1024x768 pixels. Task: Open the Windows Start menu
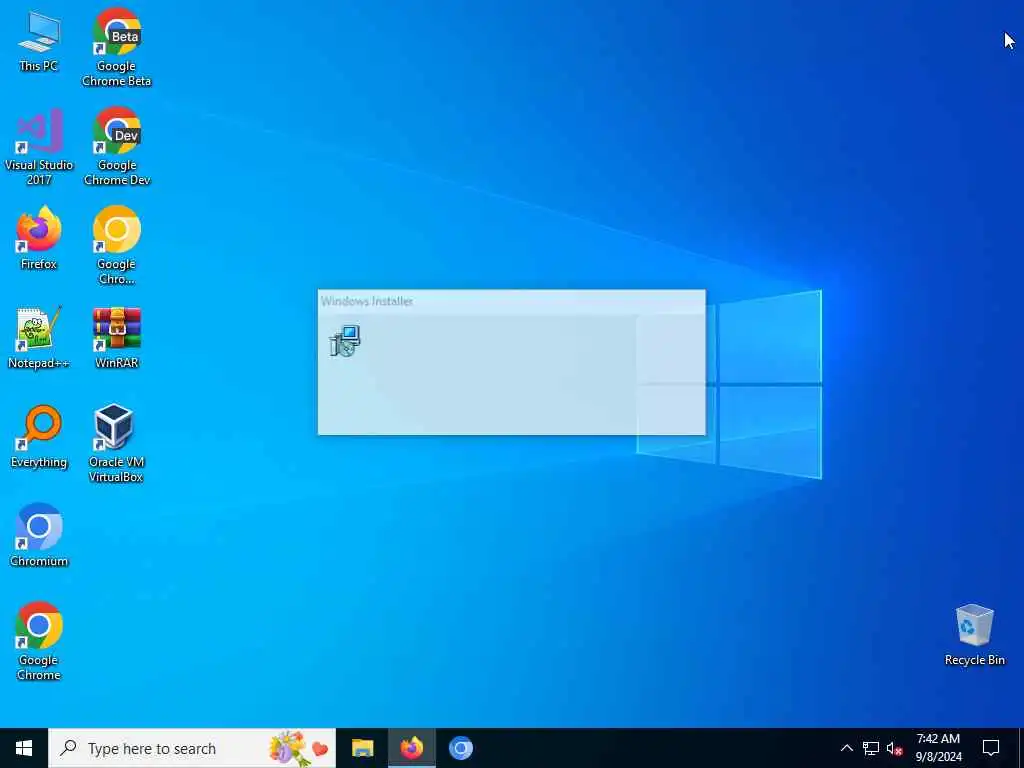point(24,748)
